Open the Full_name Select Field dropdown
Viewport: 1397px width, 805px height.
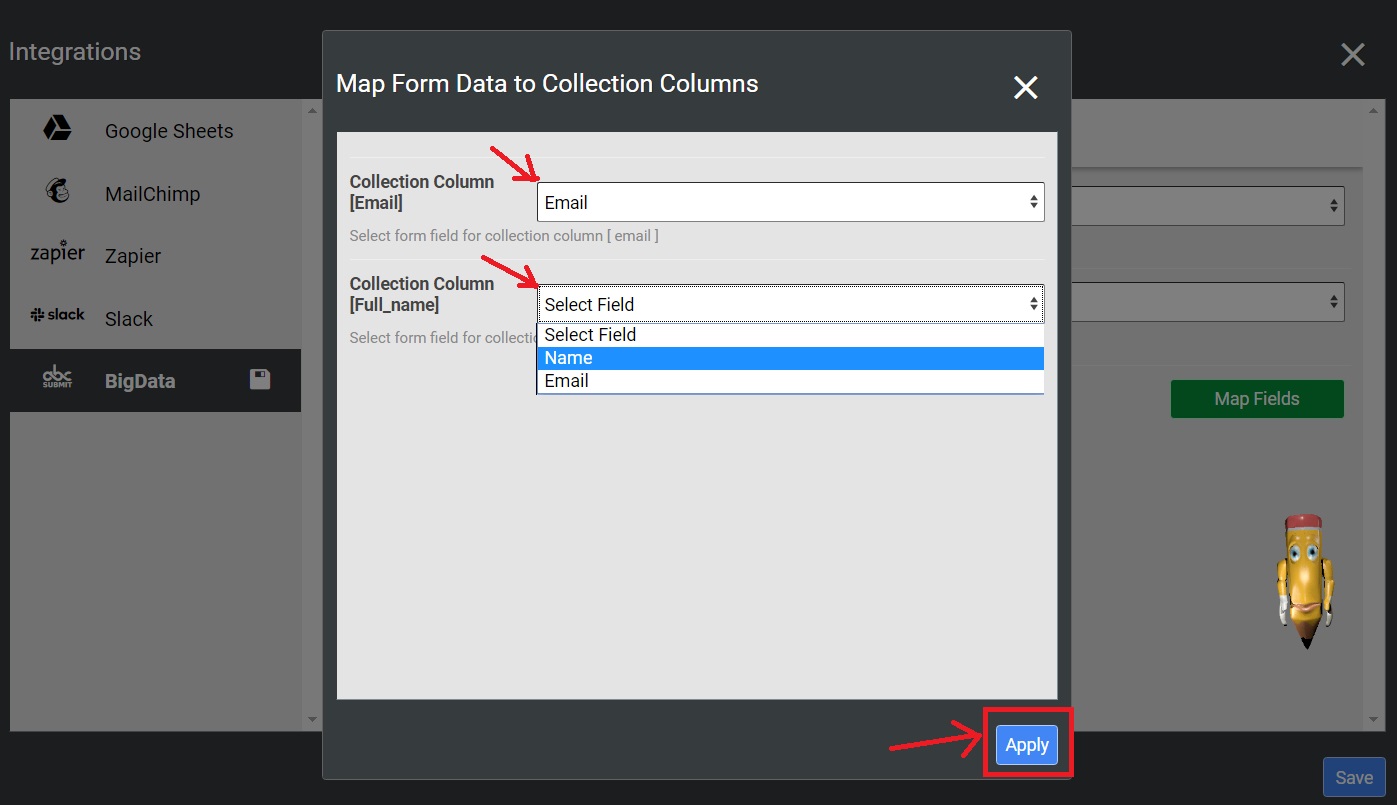coord(790,304)
